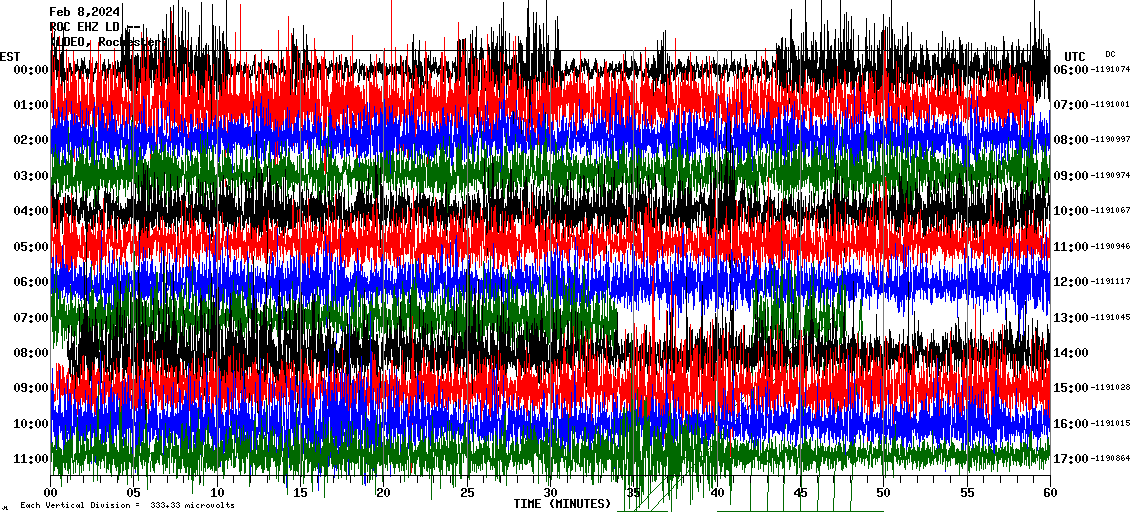1130x519 pixels.
Task: Click the 11:00 UTC time label
Action: click(x=1071, y=247)
